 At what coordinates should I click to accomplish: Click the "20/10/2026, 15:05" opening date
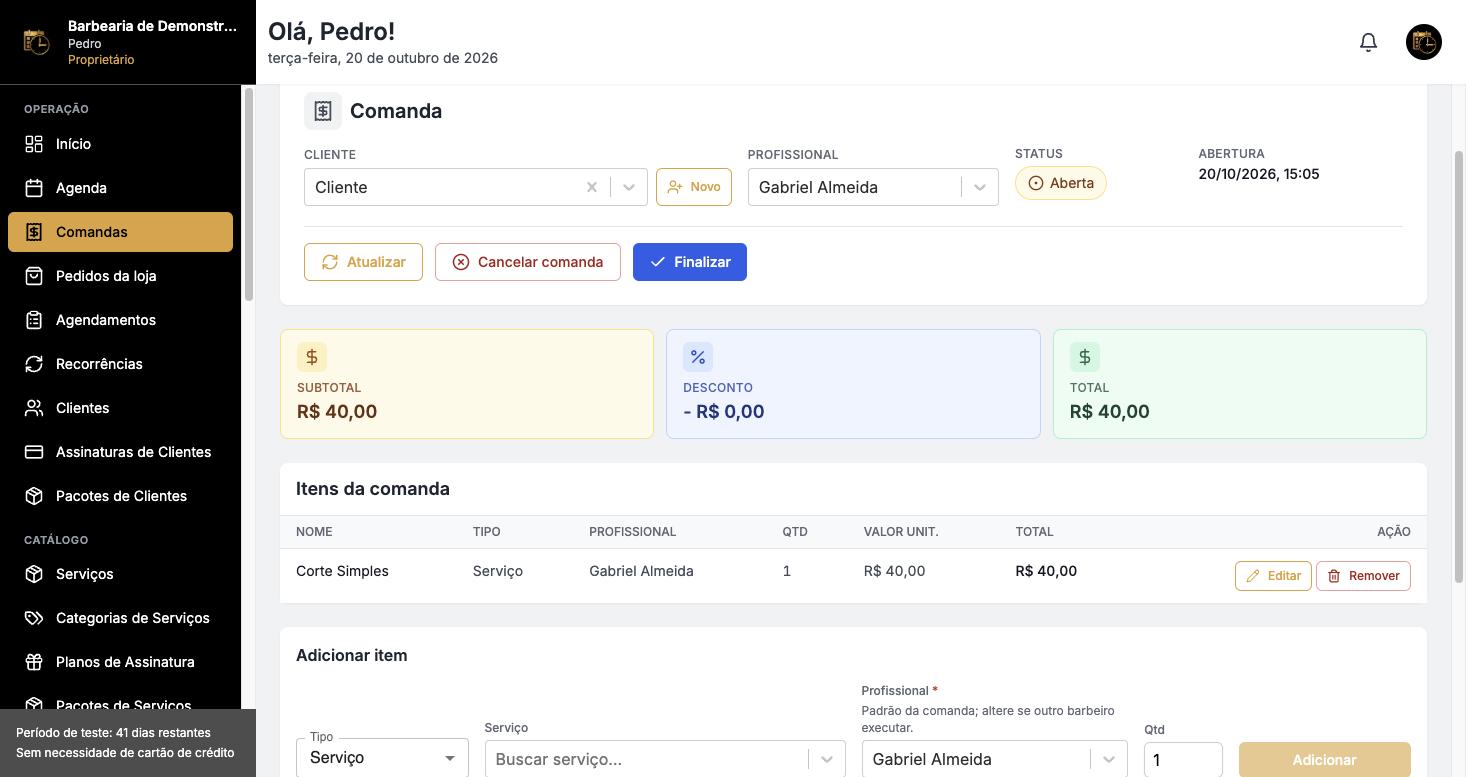click(1259, 174)
